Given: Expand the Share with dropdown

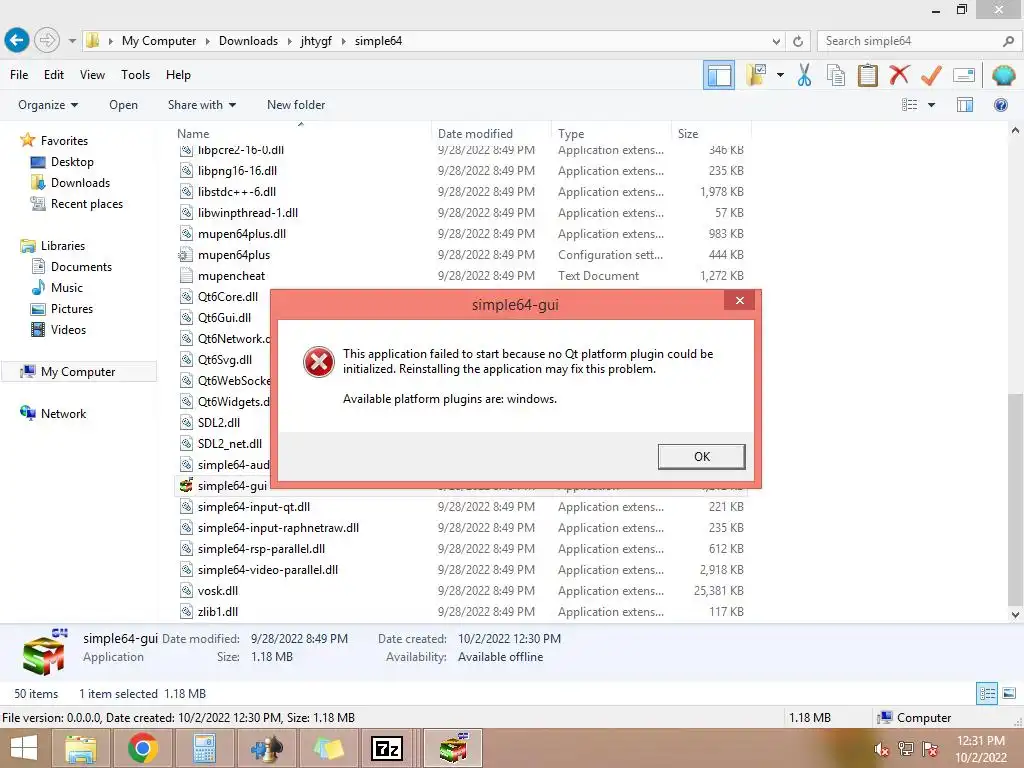Looking at the screenshot, I should pyautogui.click(x=202, y=105).
